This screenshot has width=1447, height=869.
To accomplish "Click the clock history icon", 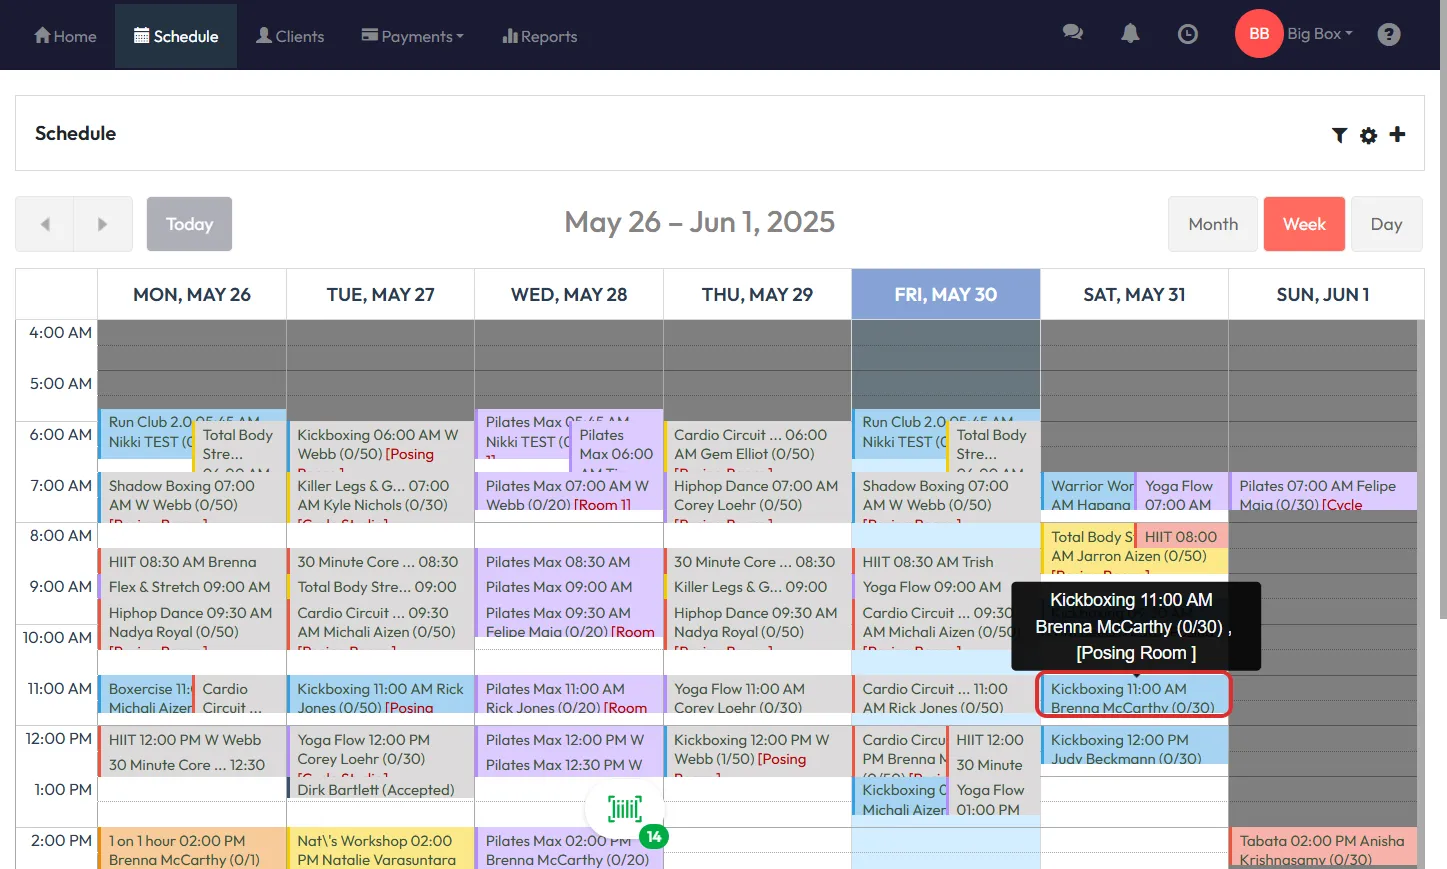I will (x=1187, y=34).
